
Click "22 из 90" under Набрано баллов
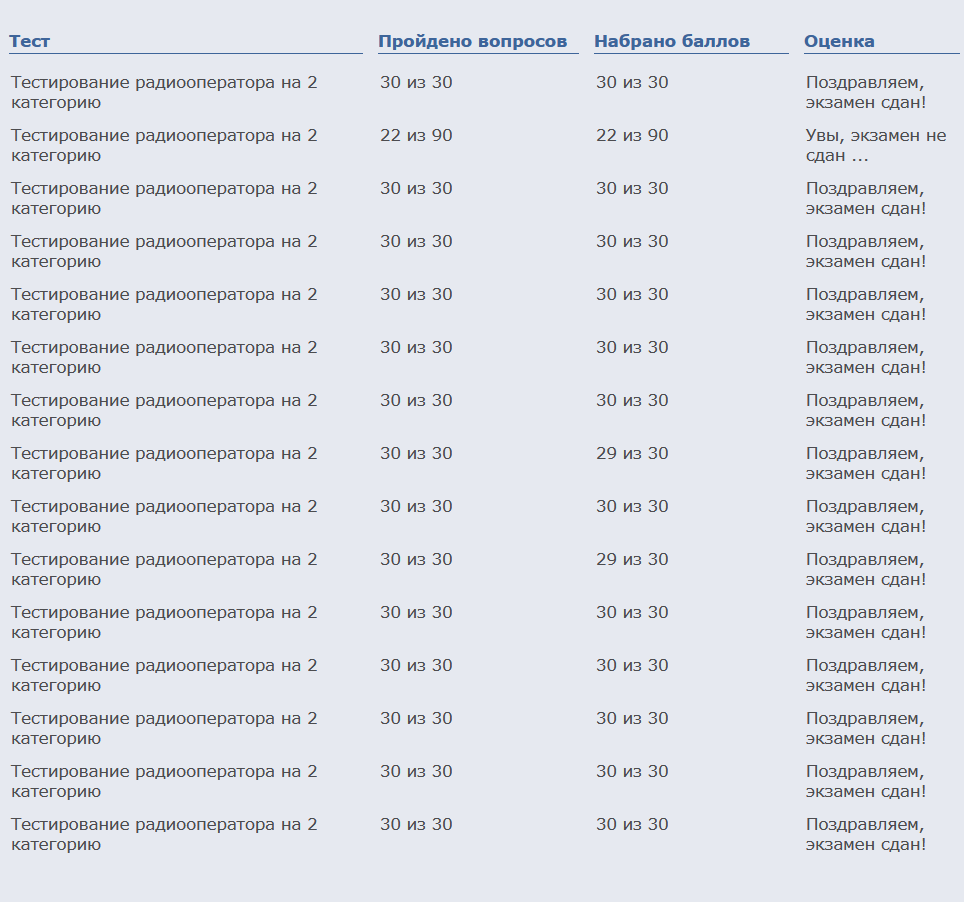click(632, 135)
